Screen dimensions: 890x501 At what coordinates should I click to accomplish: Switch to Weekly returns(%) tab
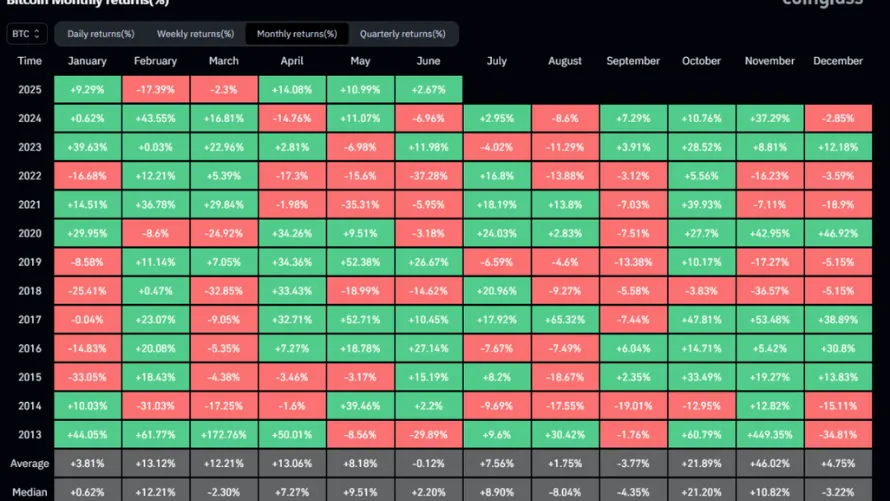pos(195,34)
